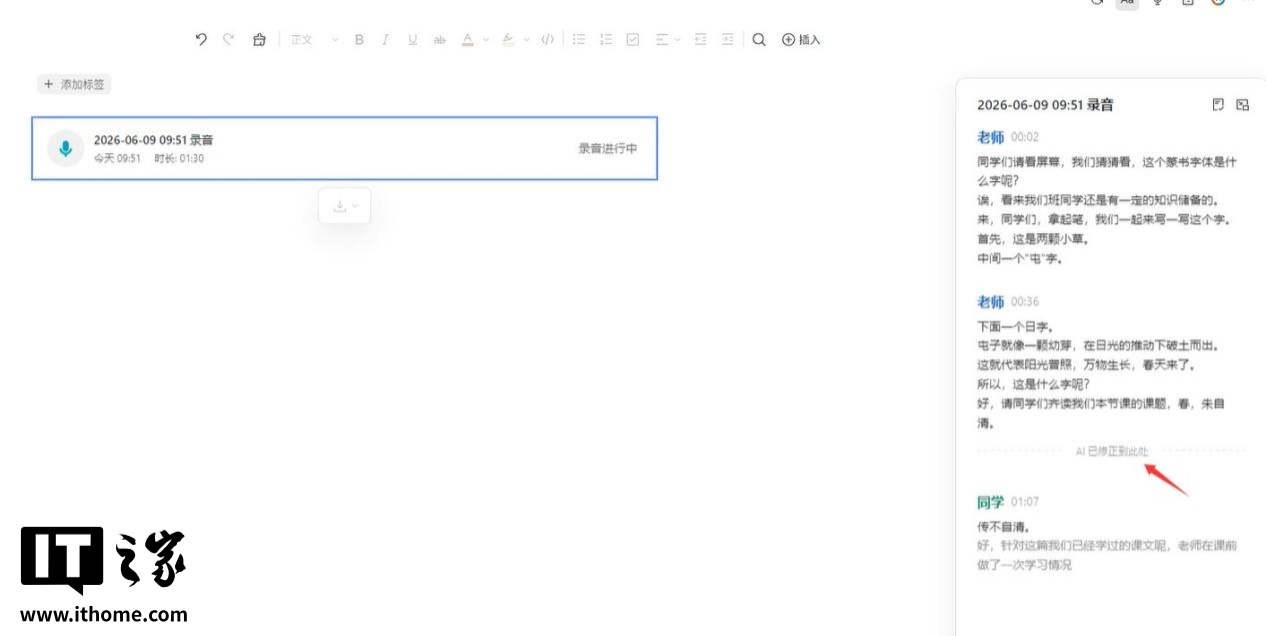Select the 同学 speaker label
Image resolution: width=1266 pixels, height=636 pixels.
(x=990, y=502)
